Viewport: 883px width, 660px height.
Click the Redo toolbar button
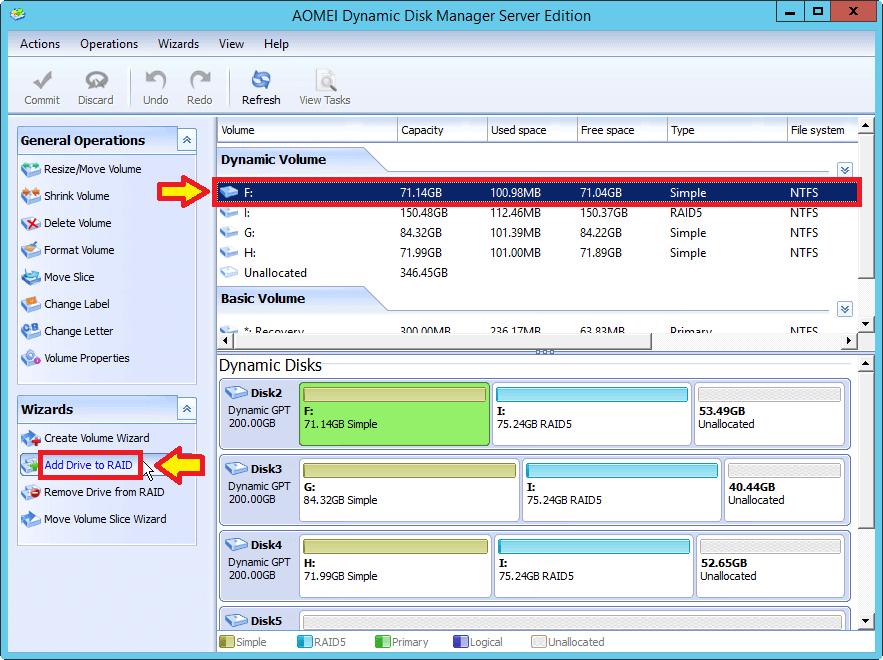point(199,88)
